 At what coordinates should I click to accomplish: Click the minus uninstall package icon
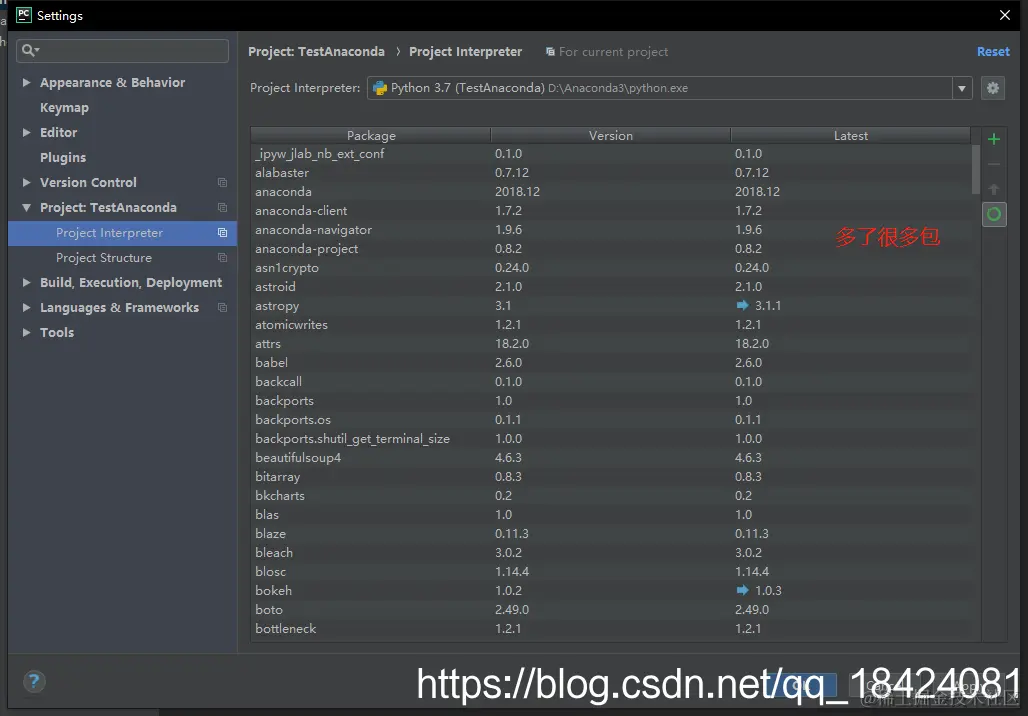tap(994, 164)
